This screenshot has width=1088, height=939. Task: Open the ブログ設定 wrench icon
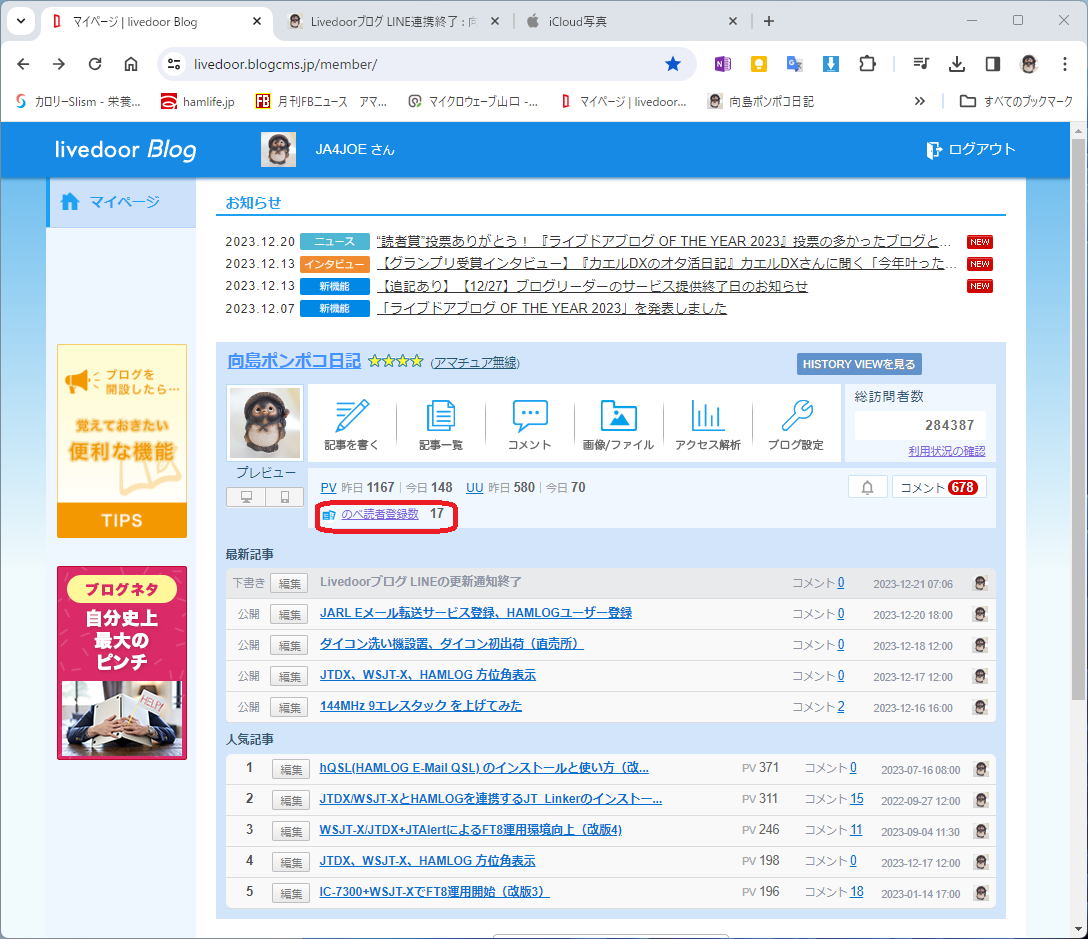(797, 416)
